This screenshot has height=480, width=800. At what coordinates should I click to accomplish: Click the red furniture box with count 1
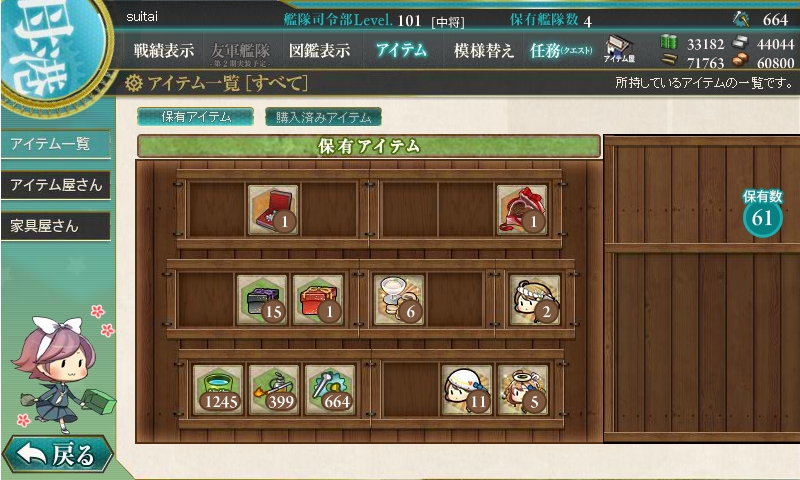[318, 300]
